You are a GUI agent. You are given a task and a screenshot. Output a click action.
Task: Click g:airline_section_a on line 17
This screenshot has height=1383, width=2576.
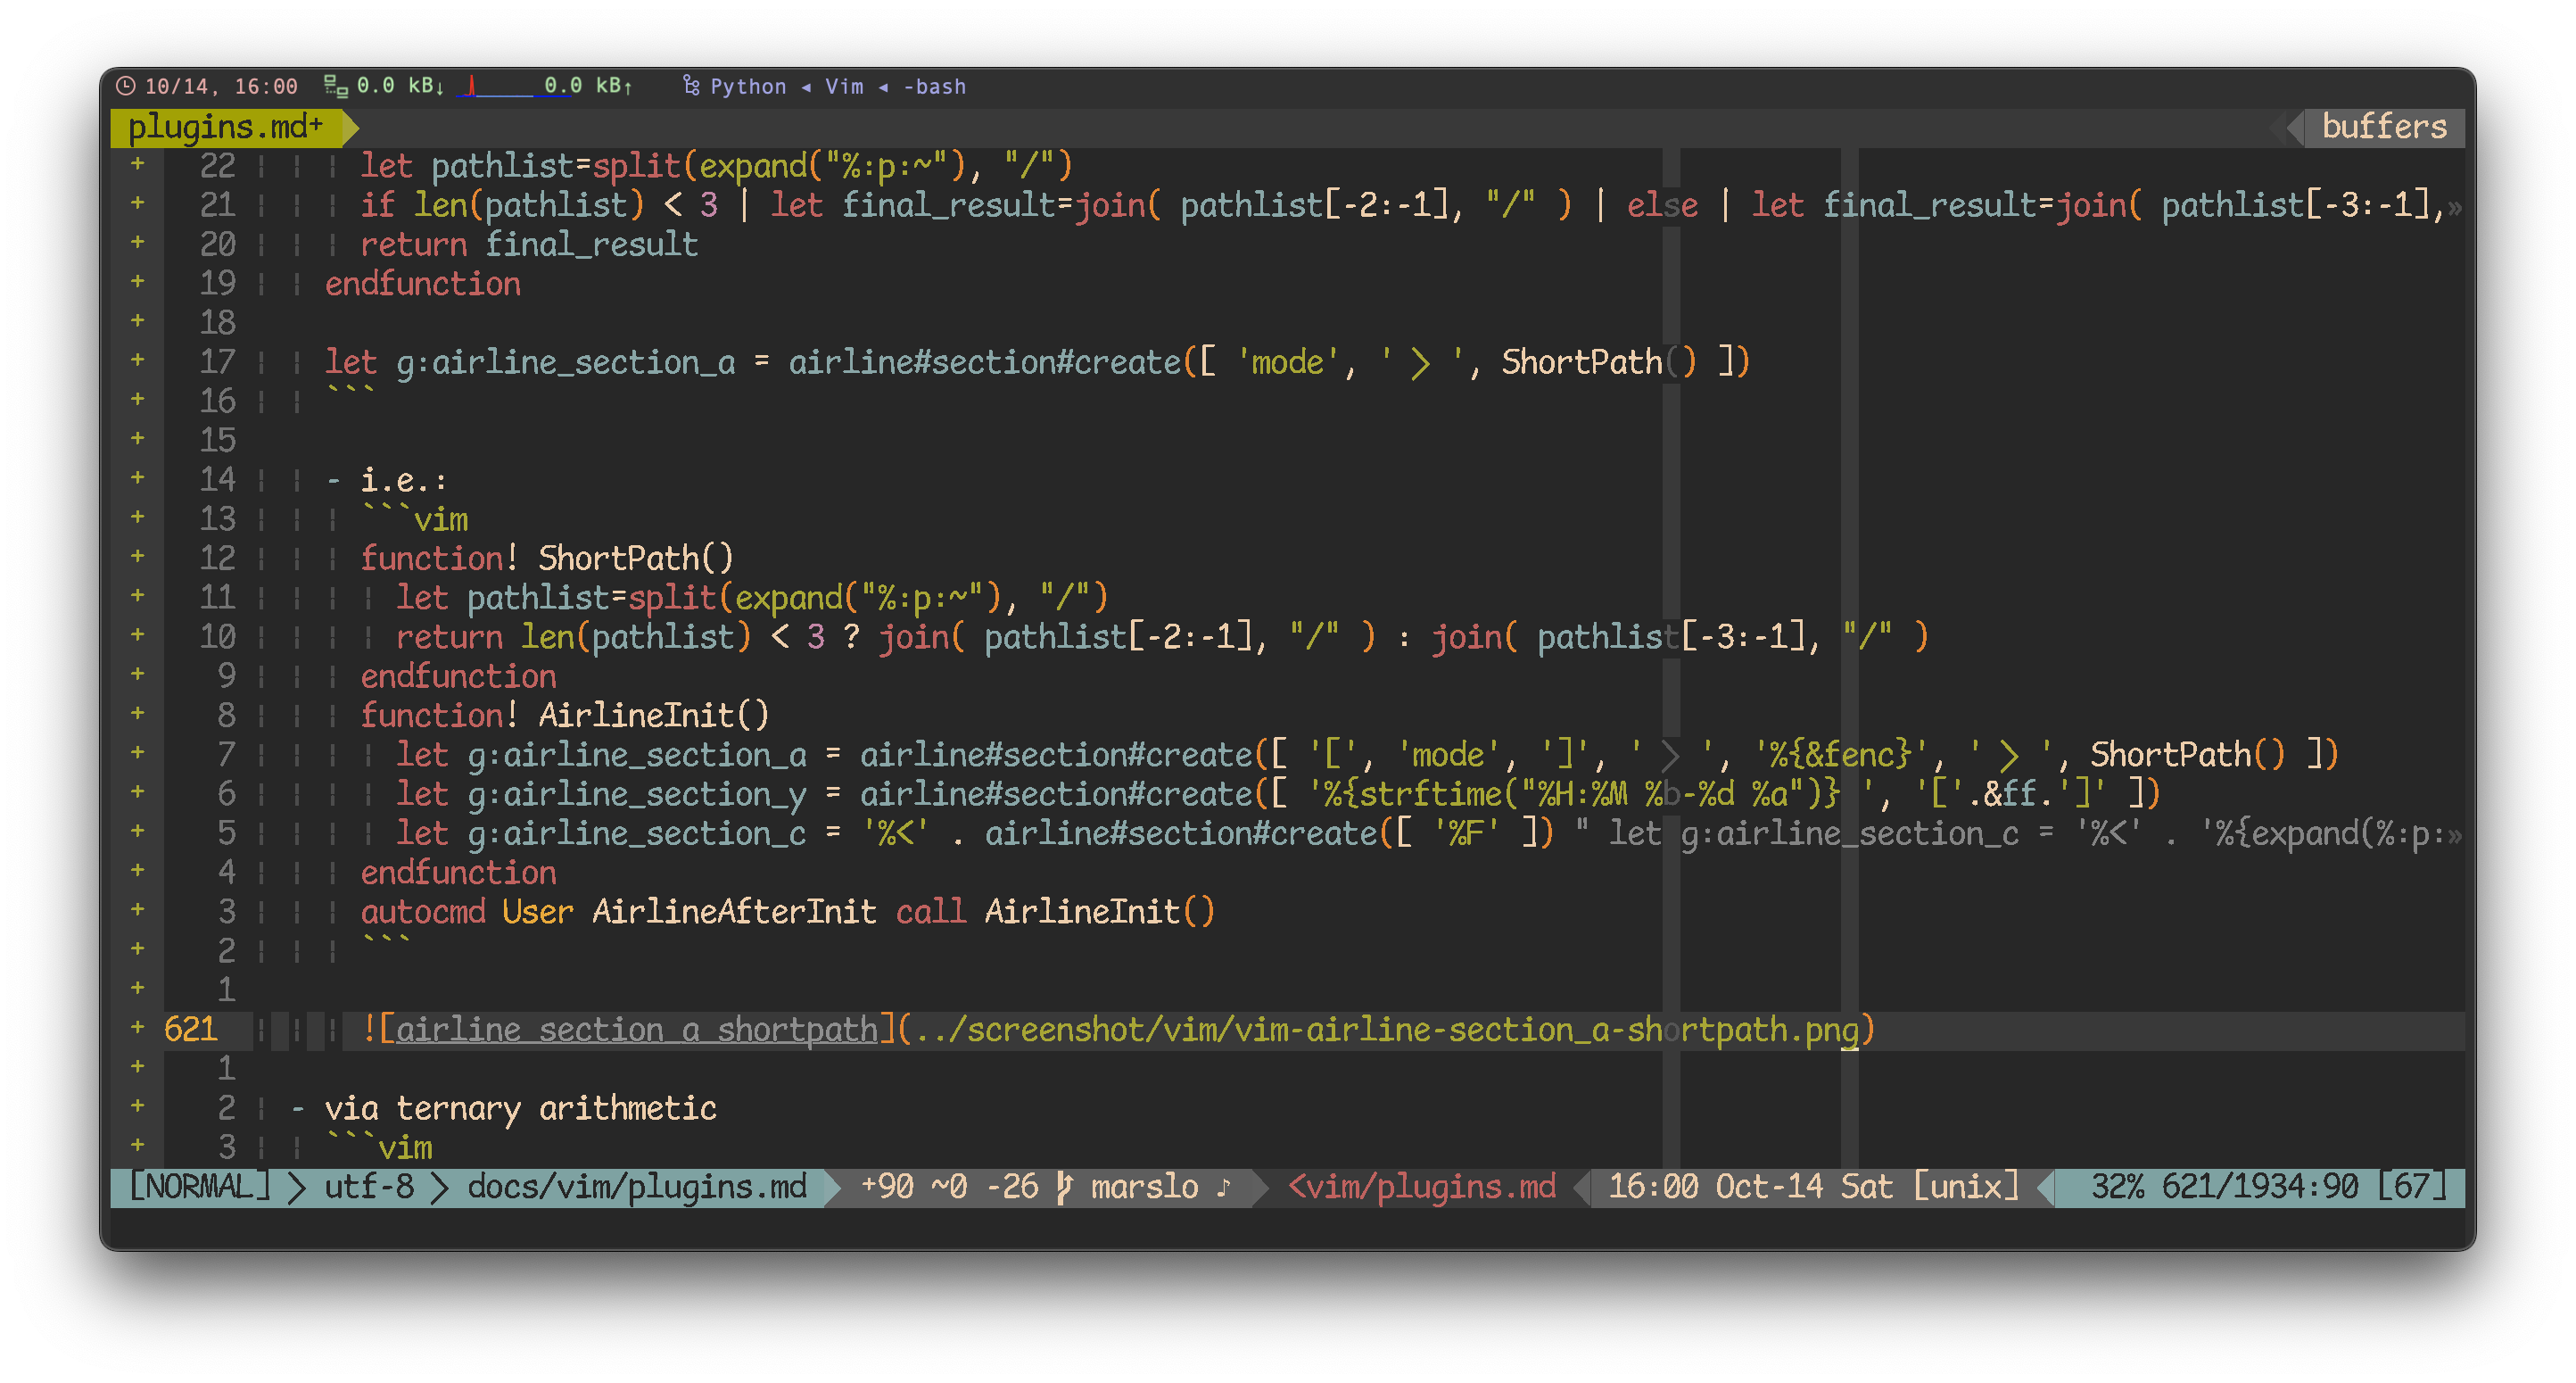tap(565, 362)
